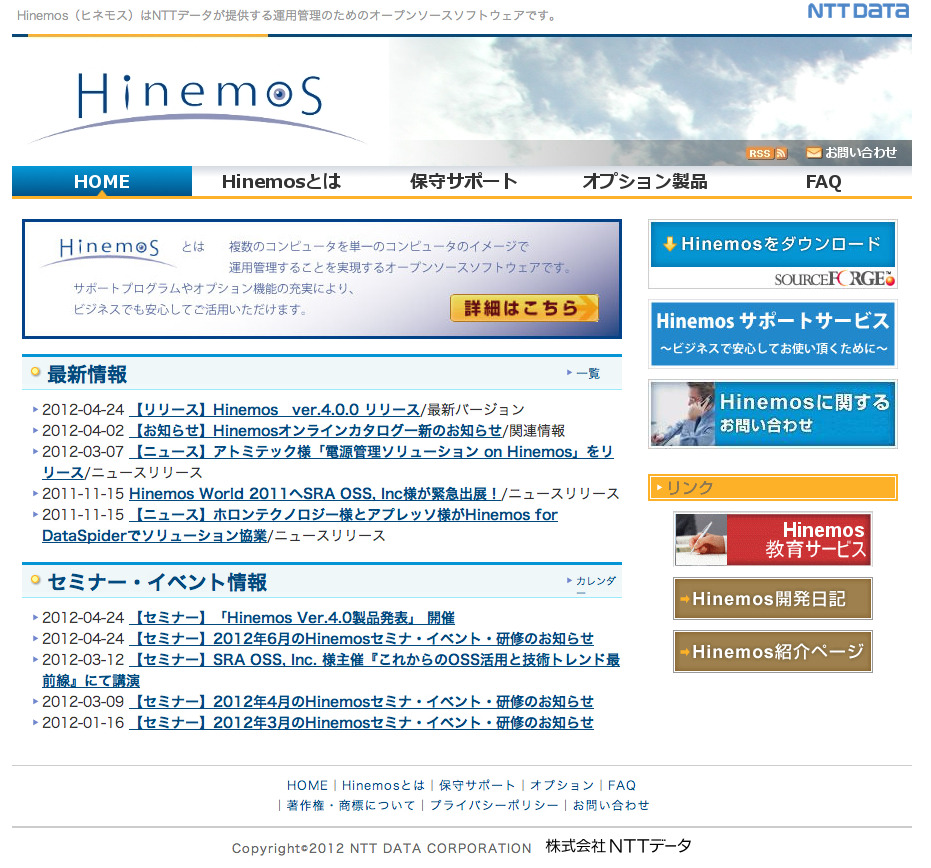
Task: Open footer 著作権・商標について link
Action: 350,805
